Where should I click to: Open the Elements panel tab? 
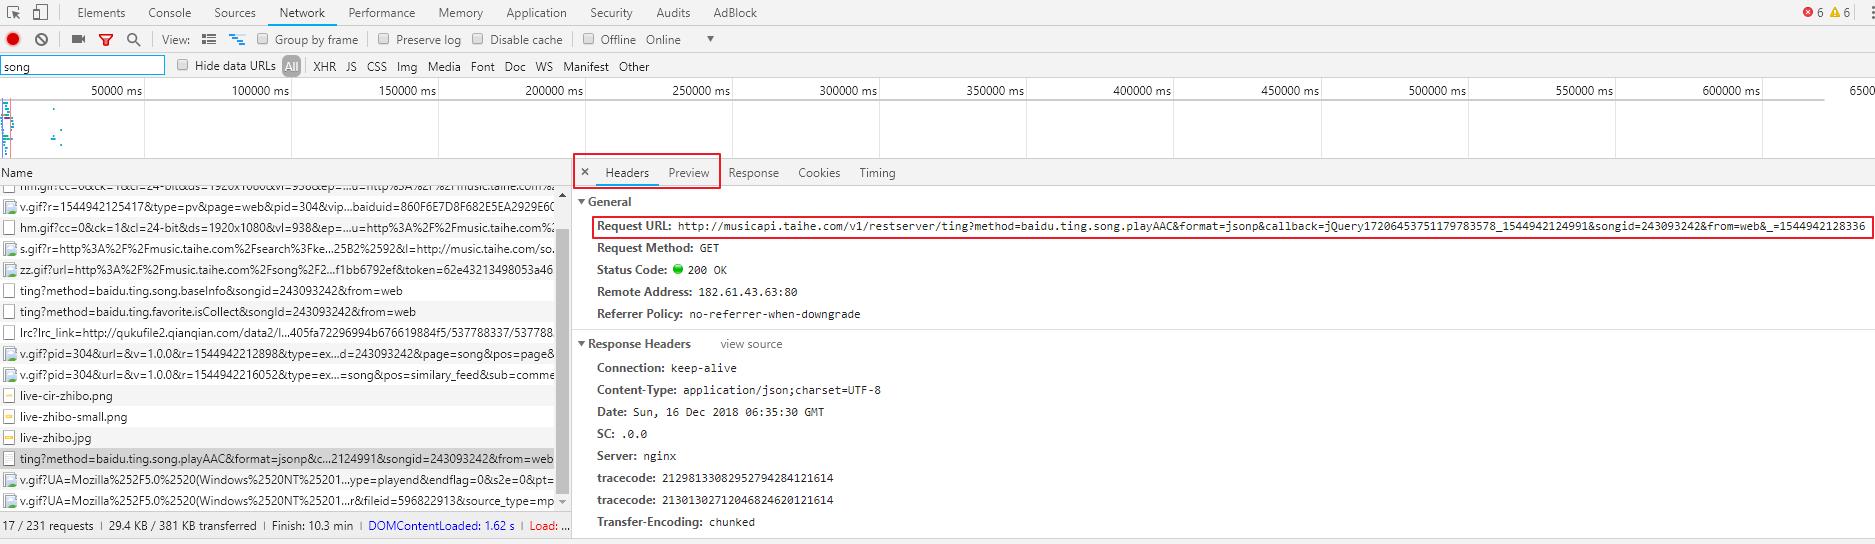102,13
